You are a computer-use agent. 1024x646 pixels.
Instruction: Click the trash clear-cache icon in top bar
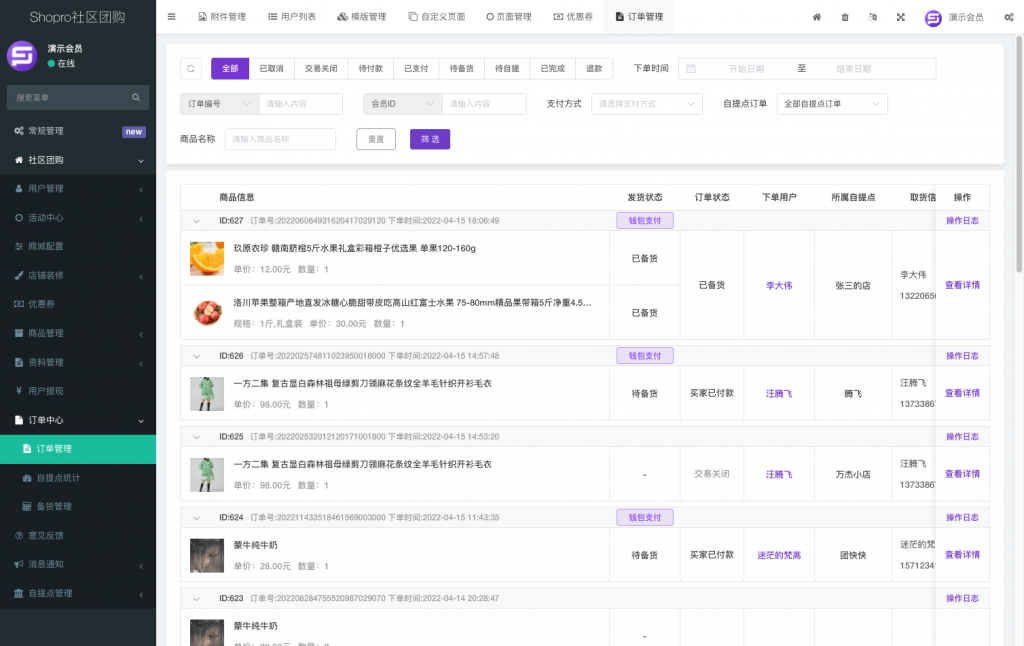click(844, 18)
